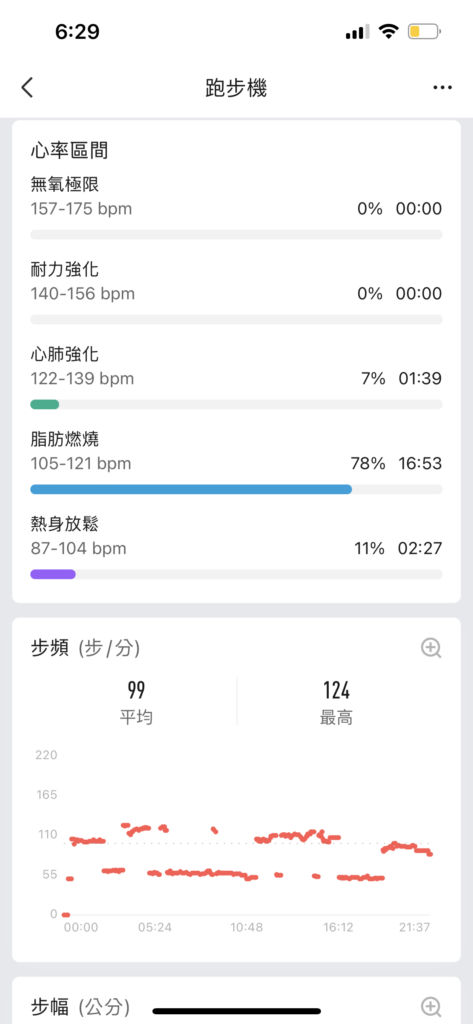Tap the 跑步機 page title
Screen dimensions: 473x1024
click(236, 88)
